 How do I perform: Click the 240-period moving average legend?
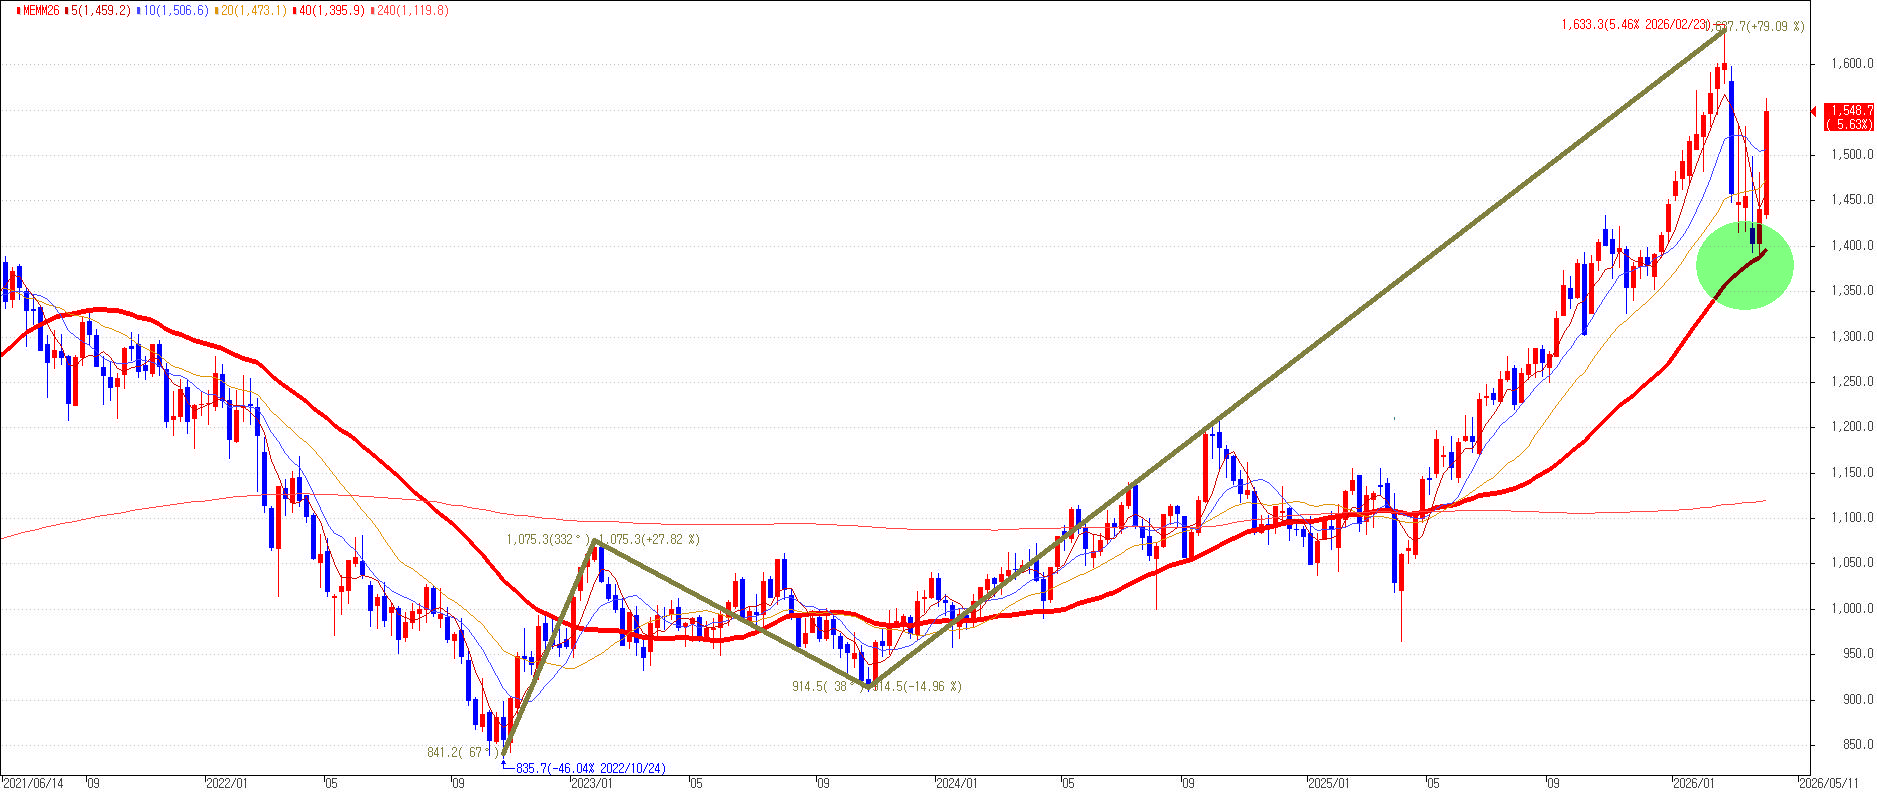point(410,10)
